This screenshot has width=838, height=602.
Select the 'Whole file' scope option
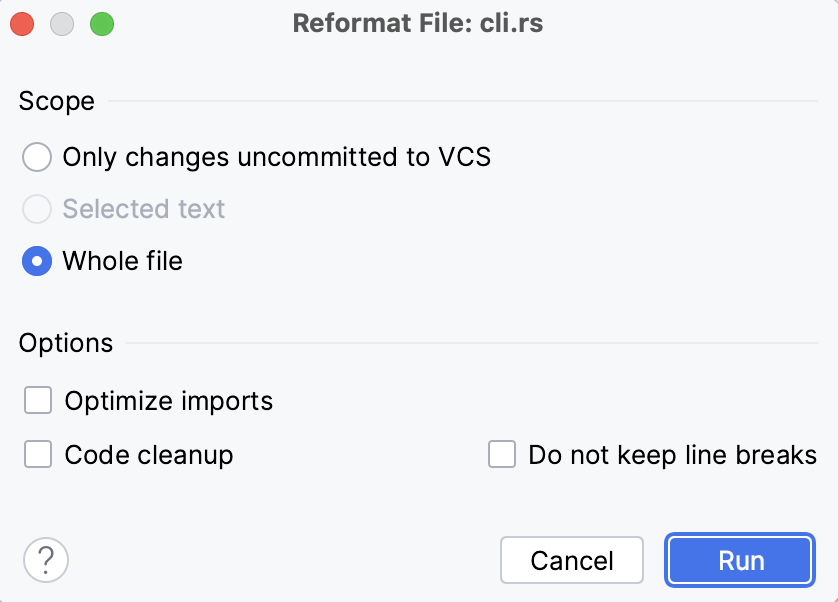click(36, 261)
